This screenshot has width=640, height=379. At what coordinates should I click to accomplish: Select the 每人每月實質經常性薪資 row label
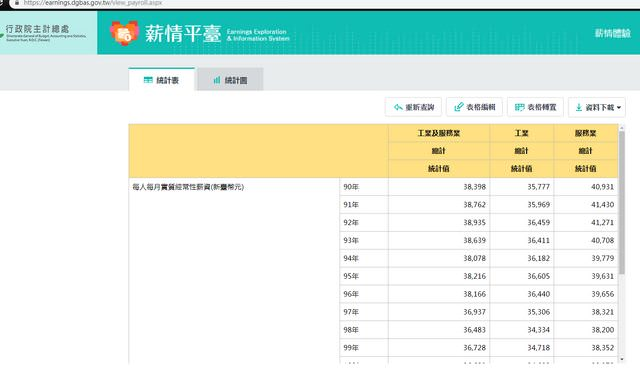[x=188, y=187]
